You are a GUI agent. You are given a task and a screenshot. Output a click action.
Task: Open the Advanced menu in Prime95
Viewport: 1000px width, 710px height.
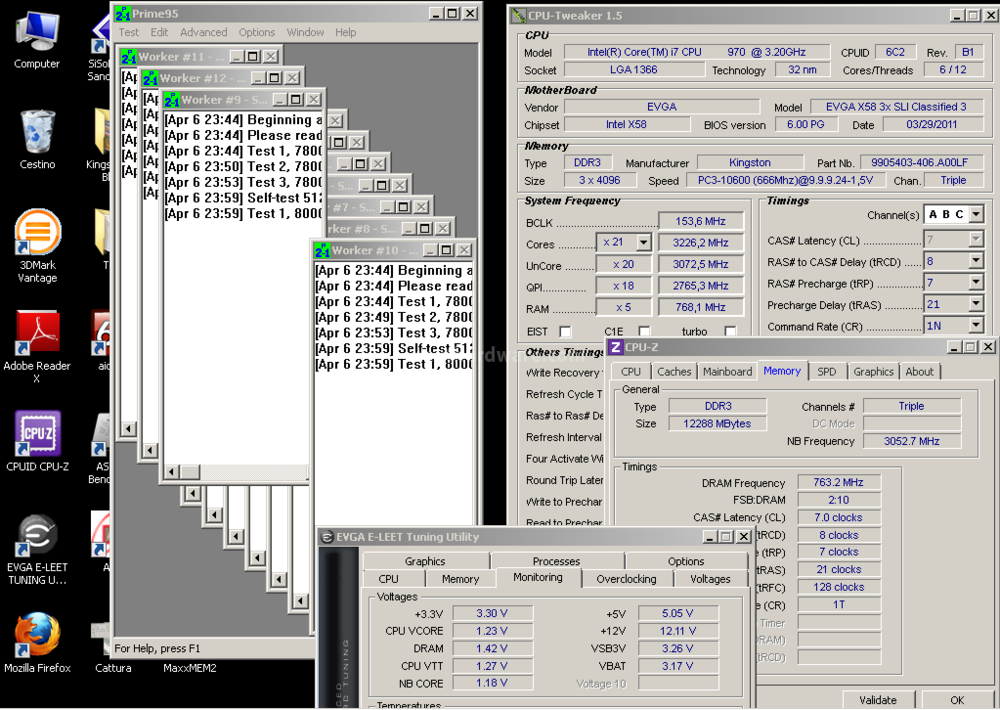(203, 33)
